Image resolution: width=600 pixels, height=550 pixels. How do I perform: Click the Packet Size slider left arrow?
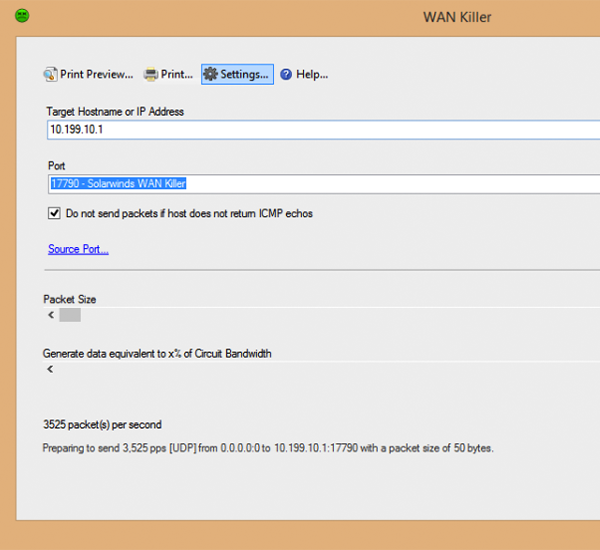[50, 315]
